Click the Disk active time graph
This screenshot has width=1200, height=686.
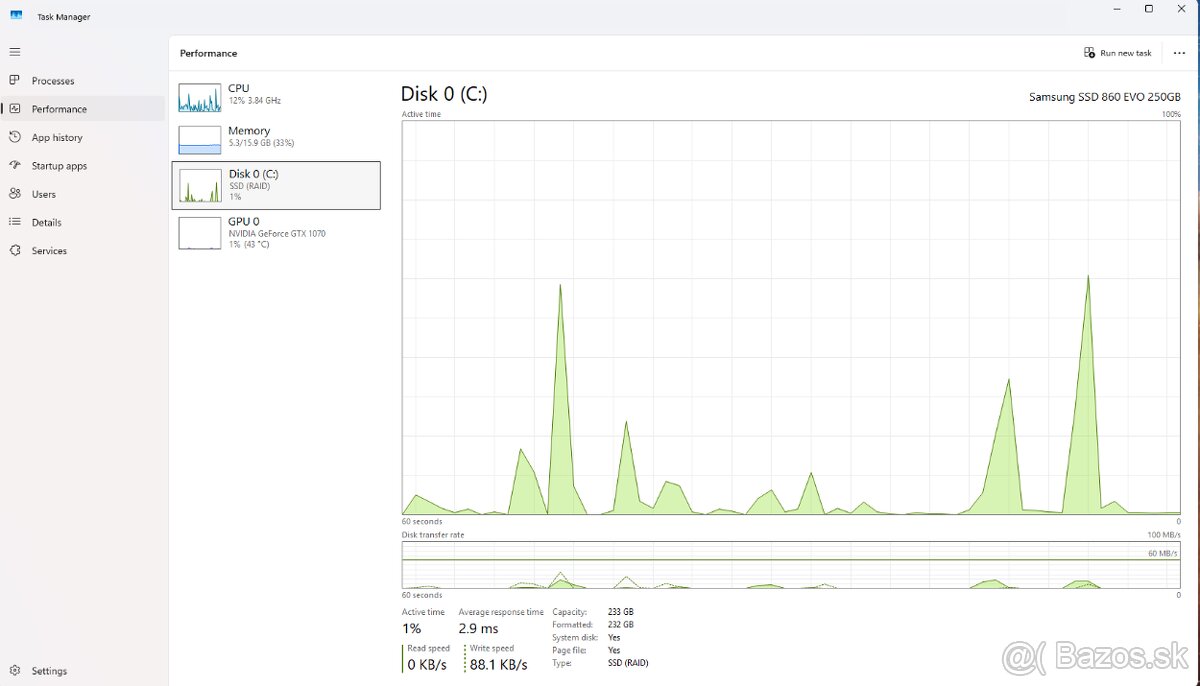791,318
